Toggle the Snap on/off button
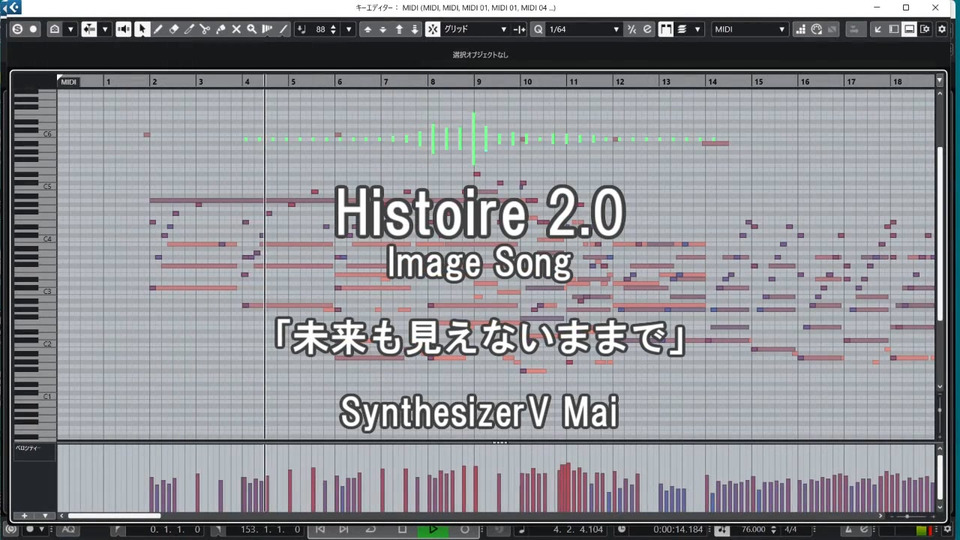 433,29
